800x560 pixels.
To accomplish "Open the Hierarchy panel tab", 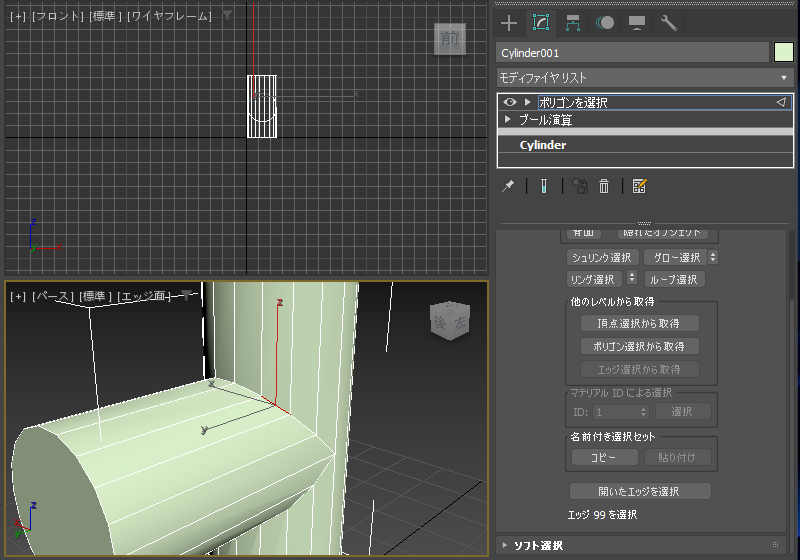I will pyautogui.click(x=572, y=23).
